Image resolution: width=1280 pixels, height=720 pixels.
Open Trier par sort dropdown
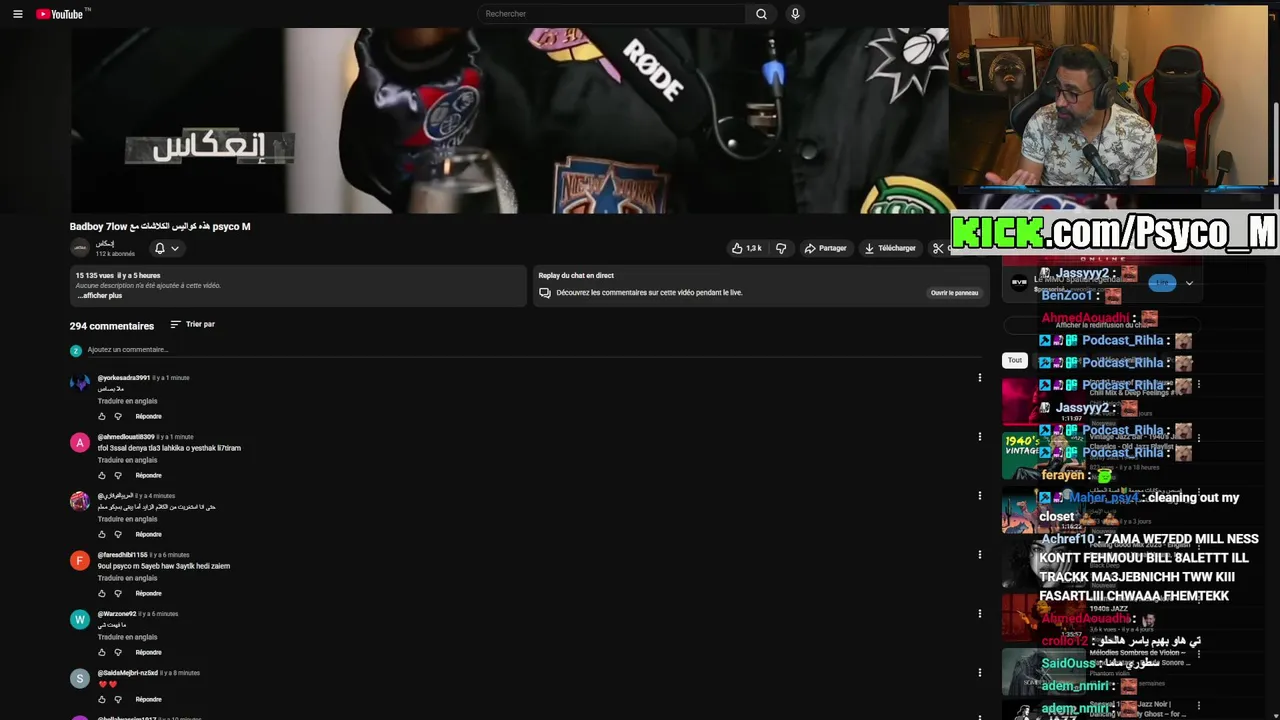pos(193,324)
